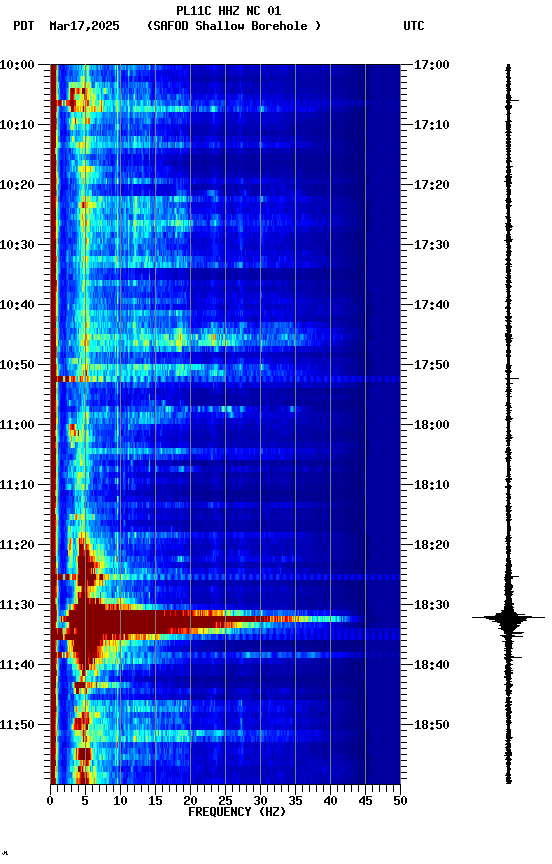Click the UTC timezone label

click(x=414, y=26)
